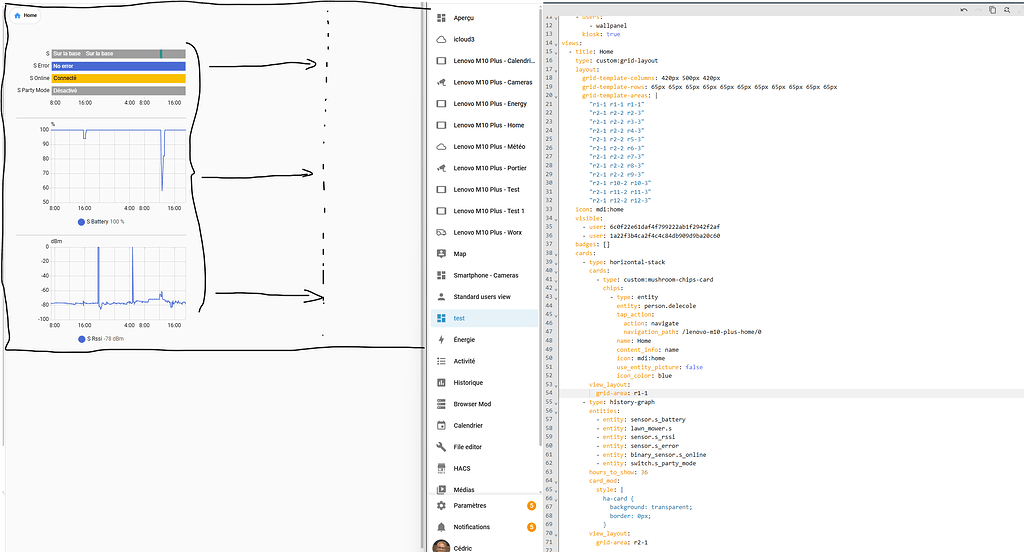Image resolution: width=1024 pixels, height=552 pixels.
Task: Open the Notifications bell icon
Action: [x=441, y=527]
